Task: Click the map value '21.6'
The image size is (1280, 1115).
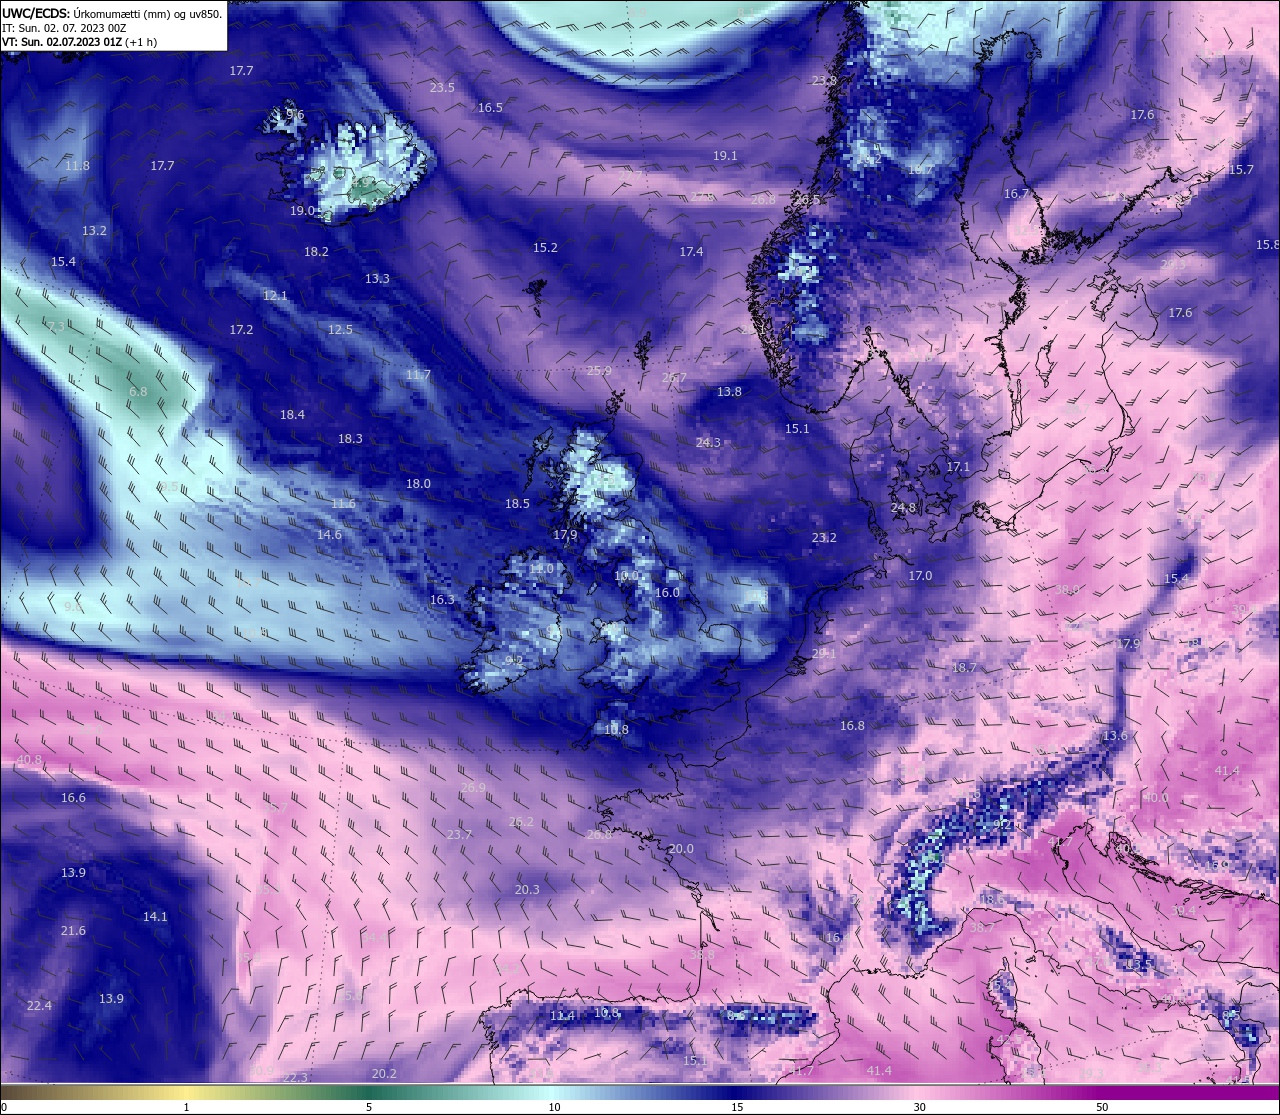Action: click(x=73, y=931)
